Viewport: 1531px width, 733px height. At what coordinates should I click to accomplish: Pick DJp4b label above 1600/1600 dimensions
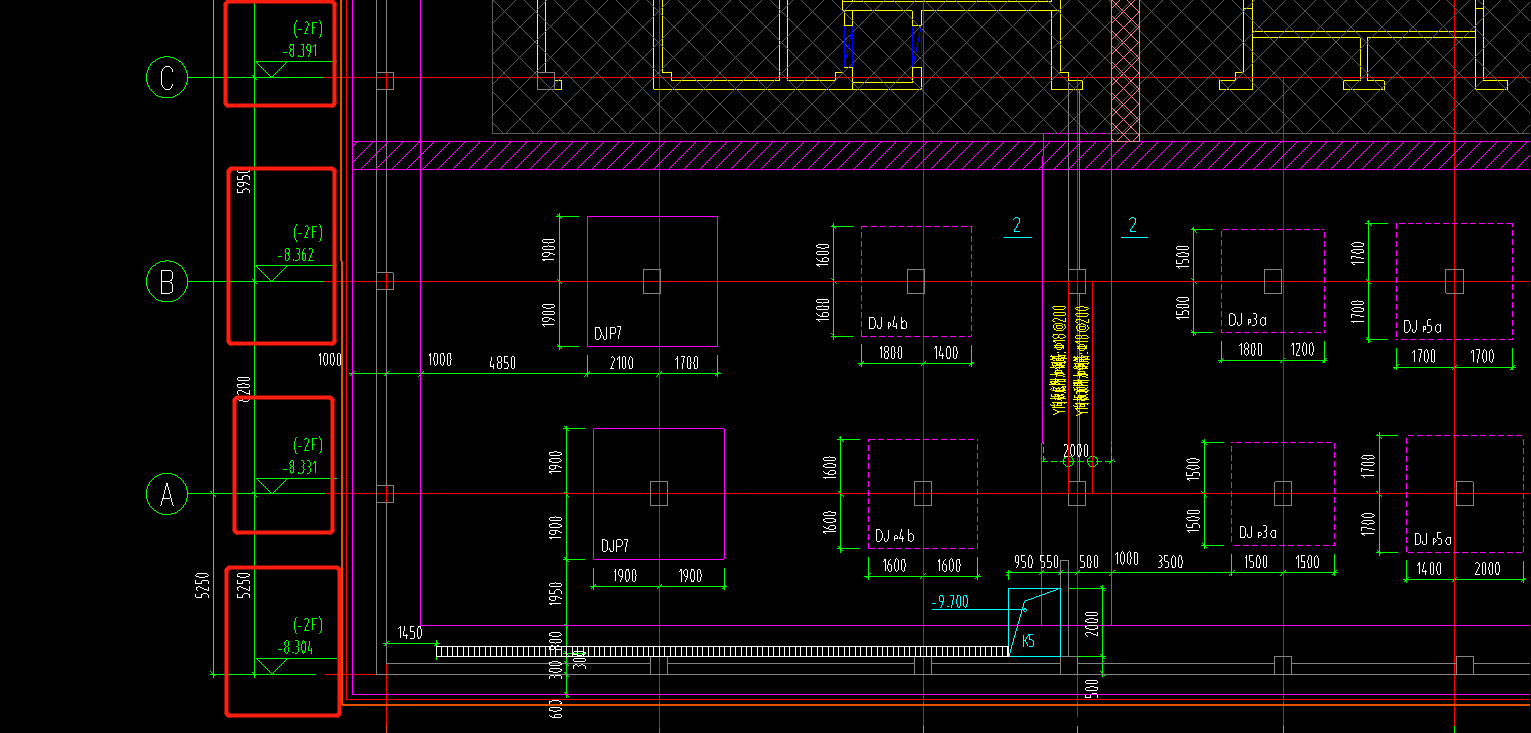point(895,536)
